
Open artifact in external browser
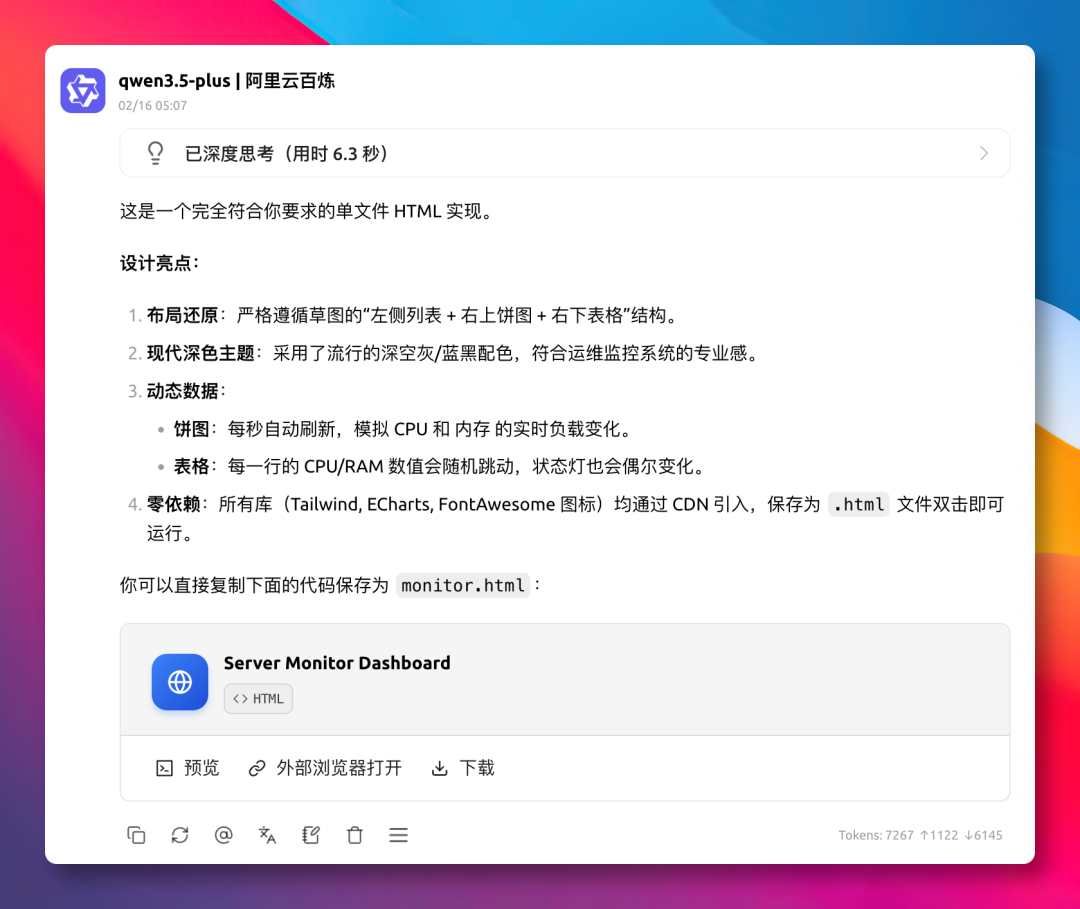click(x=325, y=768)
